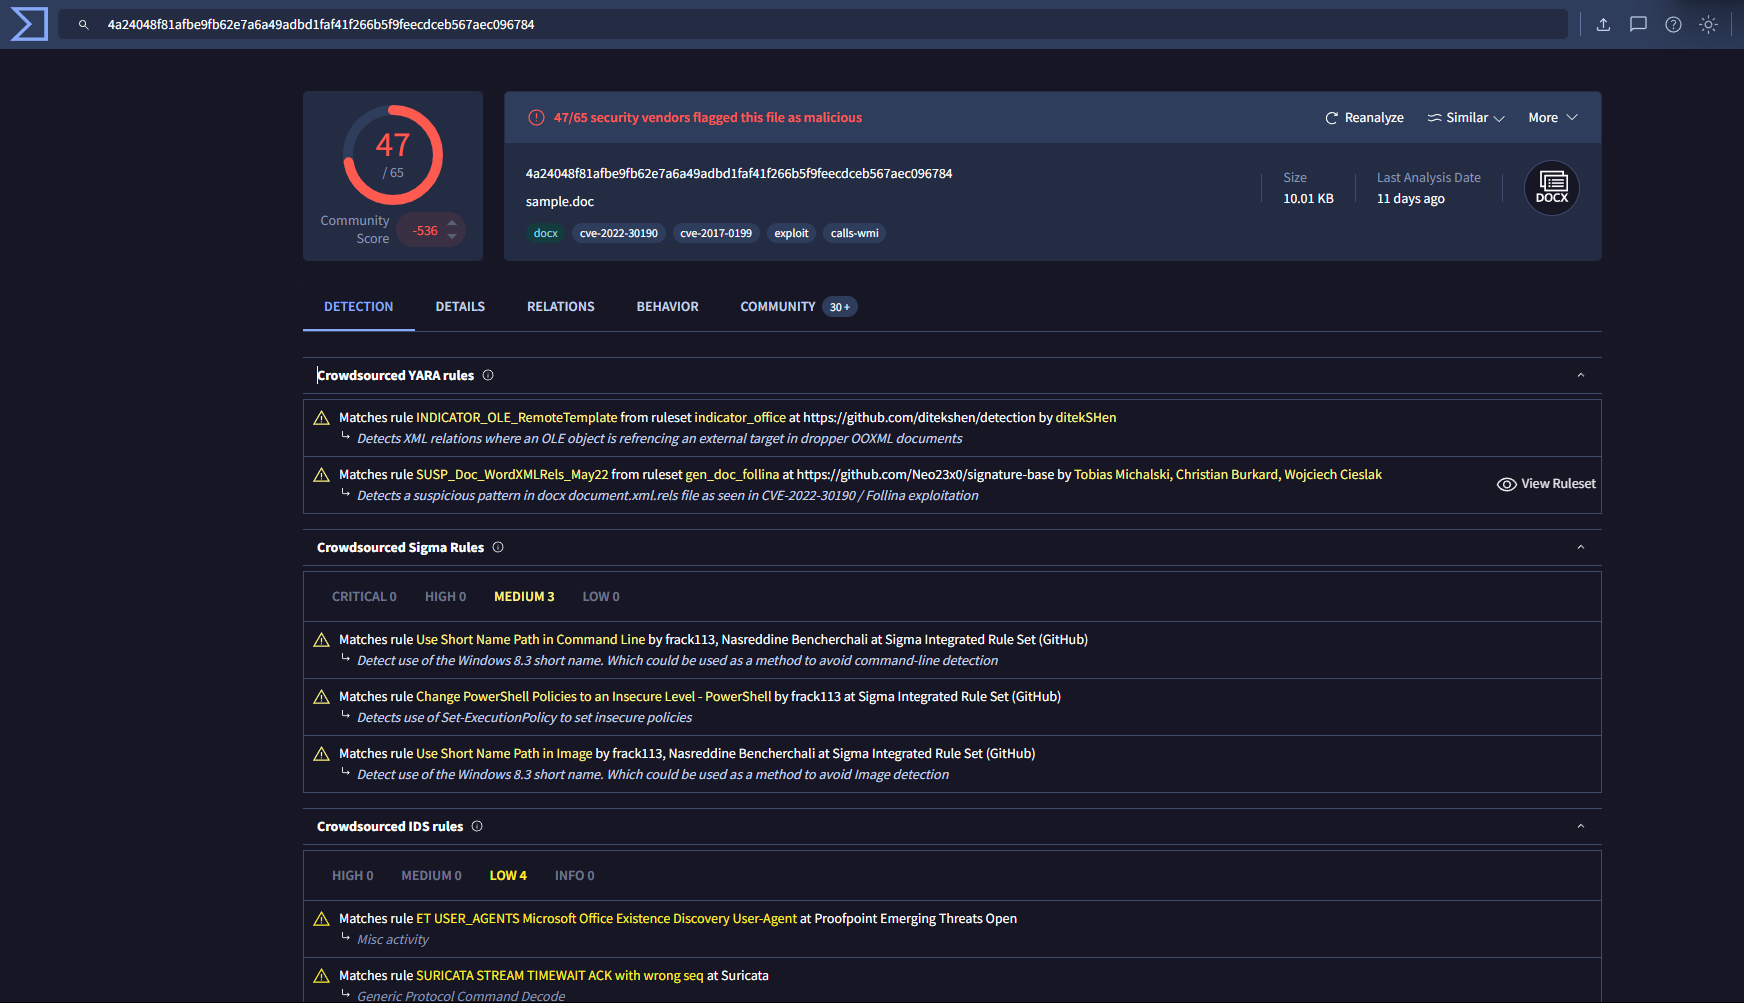1744x1003 pixels.
Task: Filter Sigma rules by HIGH 0
Action: tap(445, 597)
